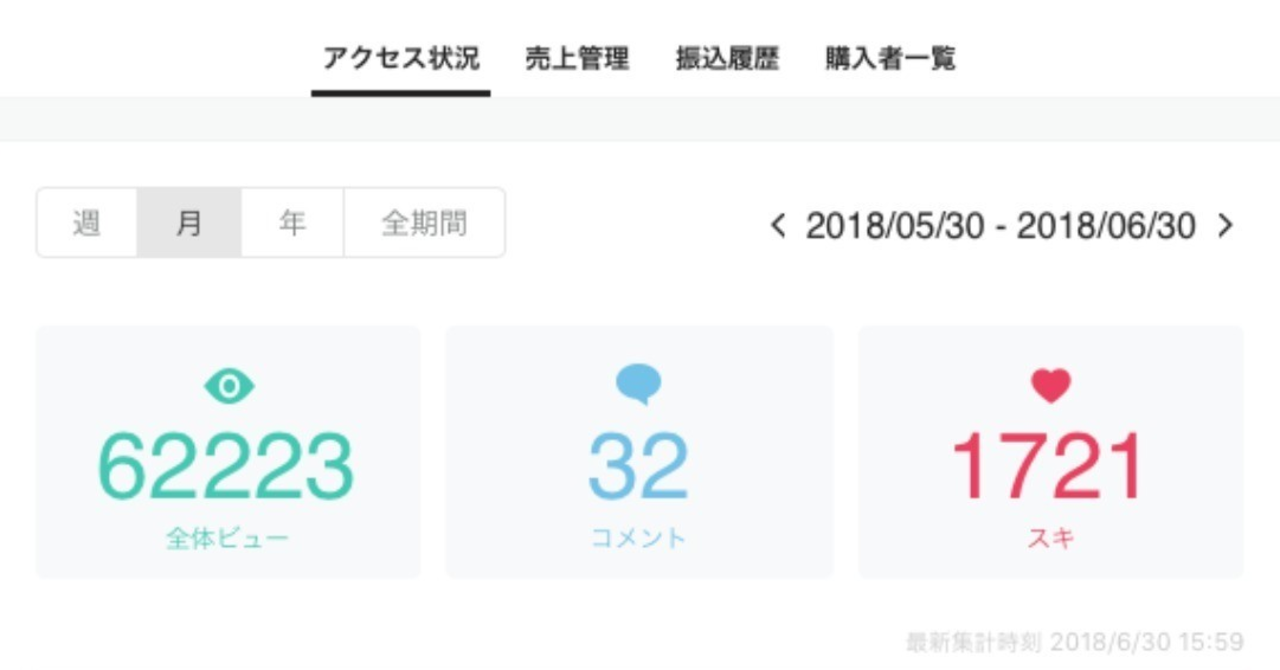Click the green eye views icon
This screenshot has height=670, width=1280.
click(x=229, y=386)
